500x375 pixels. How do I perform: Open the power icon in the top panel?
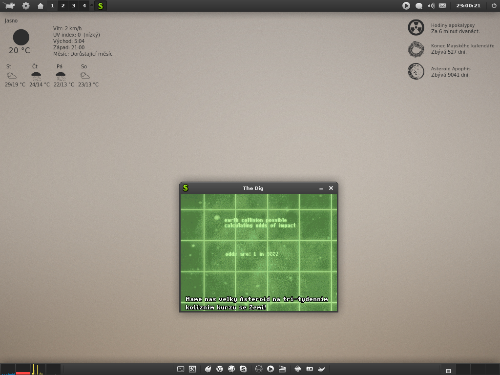pos(494,6)
